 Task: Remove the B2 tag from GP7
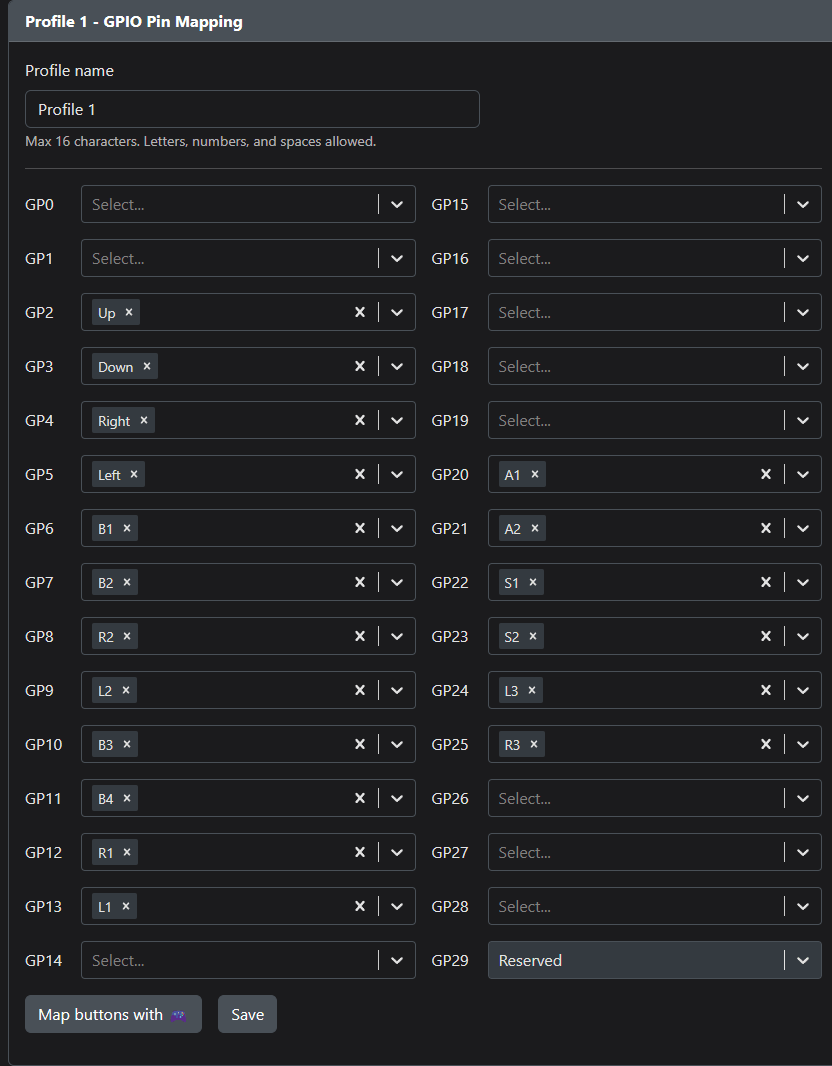[126, 582]
